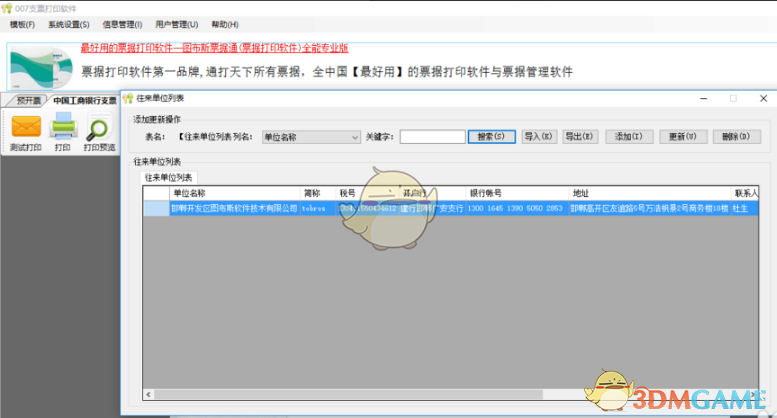Open the red 票据打印软件 advertisement link

coord(214,48)
